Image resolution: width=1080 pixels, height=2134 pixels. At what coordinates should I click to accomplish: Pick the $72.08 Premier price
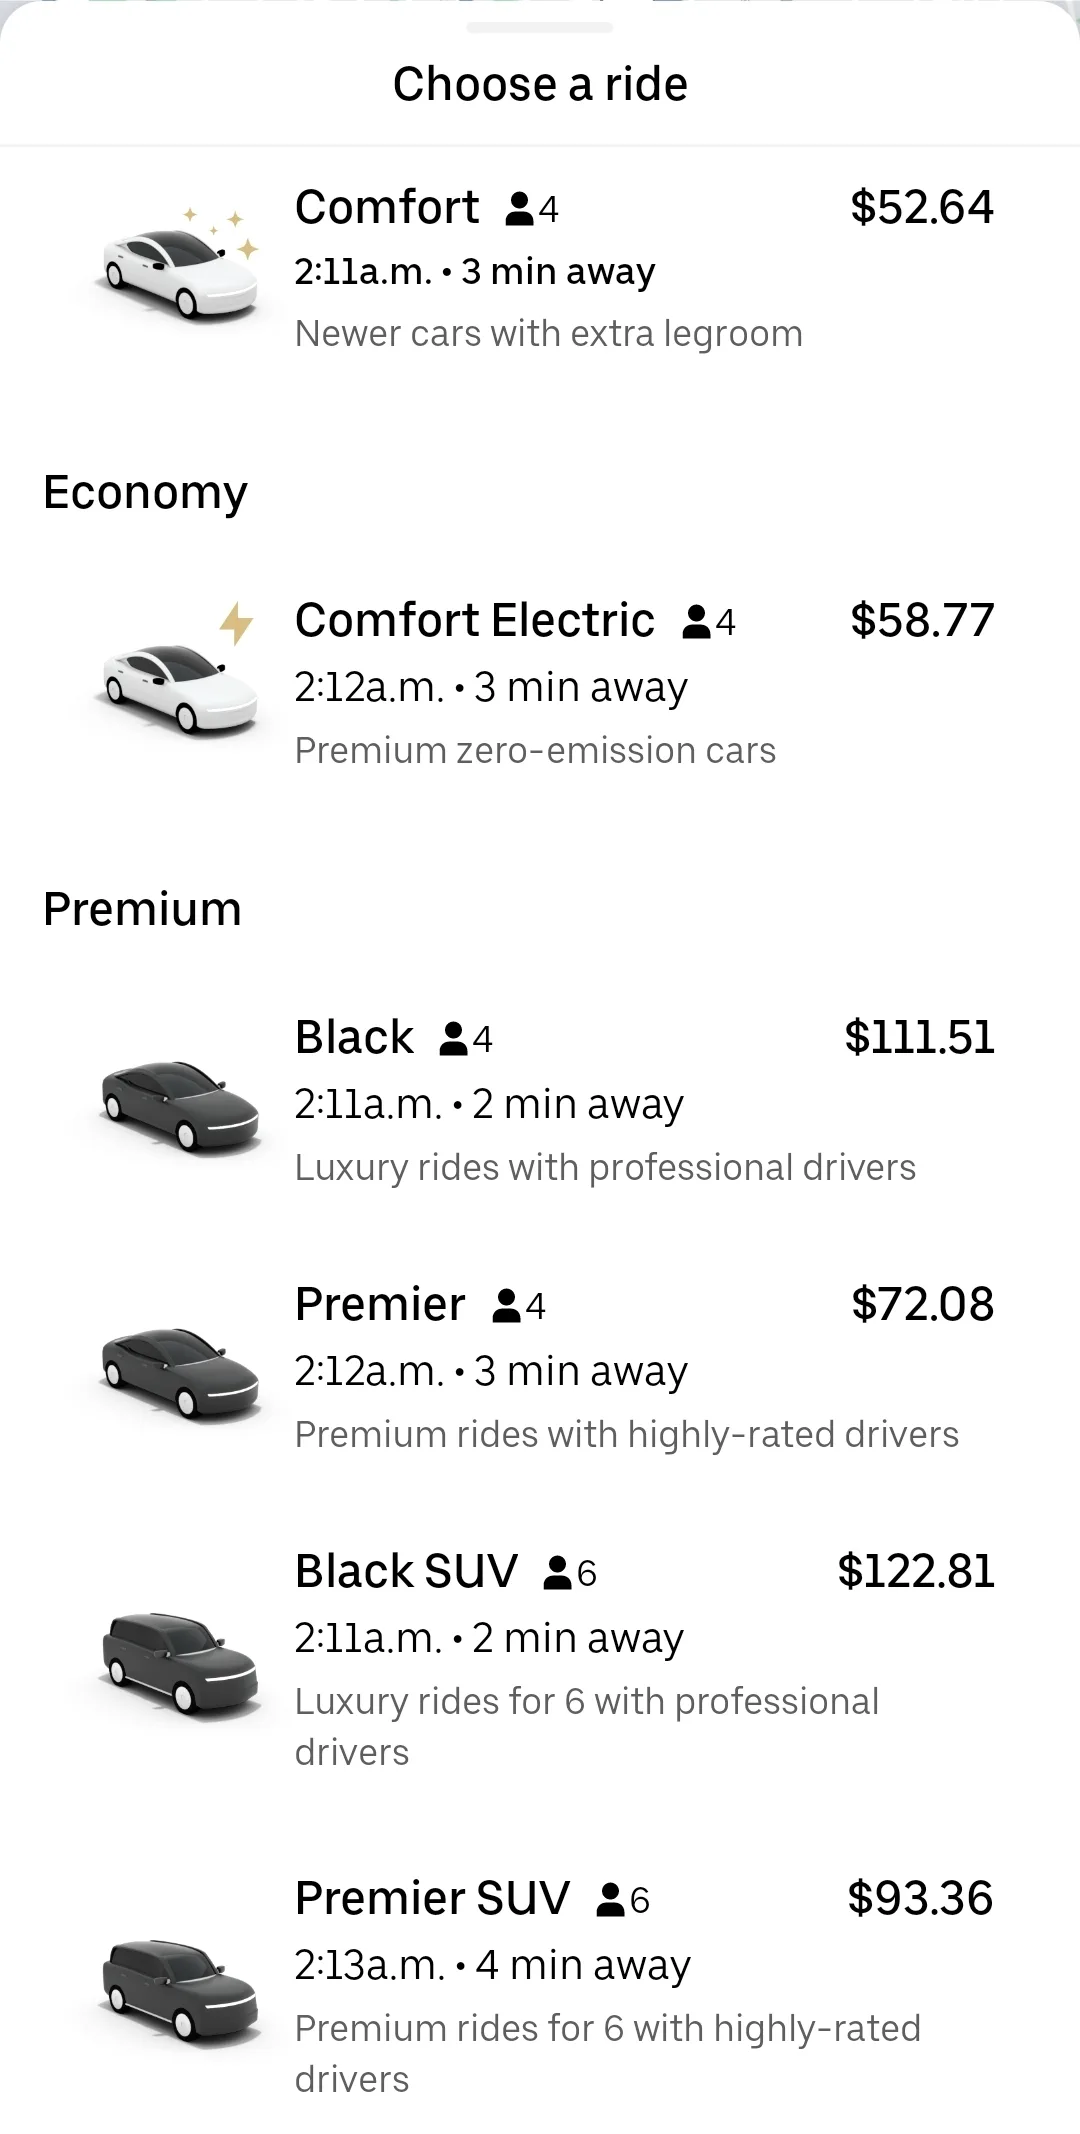922,1304
